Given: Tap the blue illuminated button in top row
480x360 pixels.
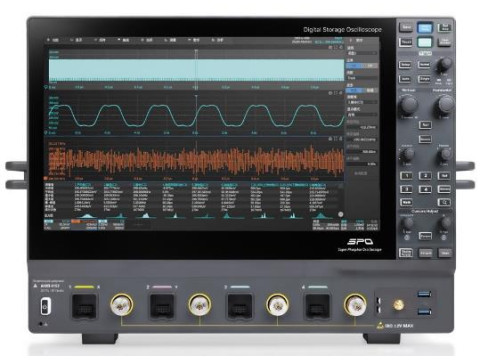Looking at the screenshot, I should tap(425, 28).
